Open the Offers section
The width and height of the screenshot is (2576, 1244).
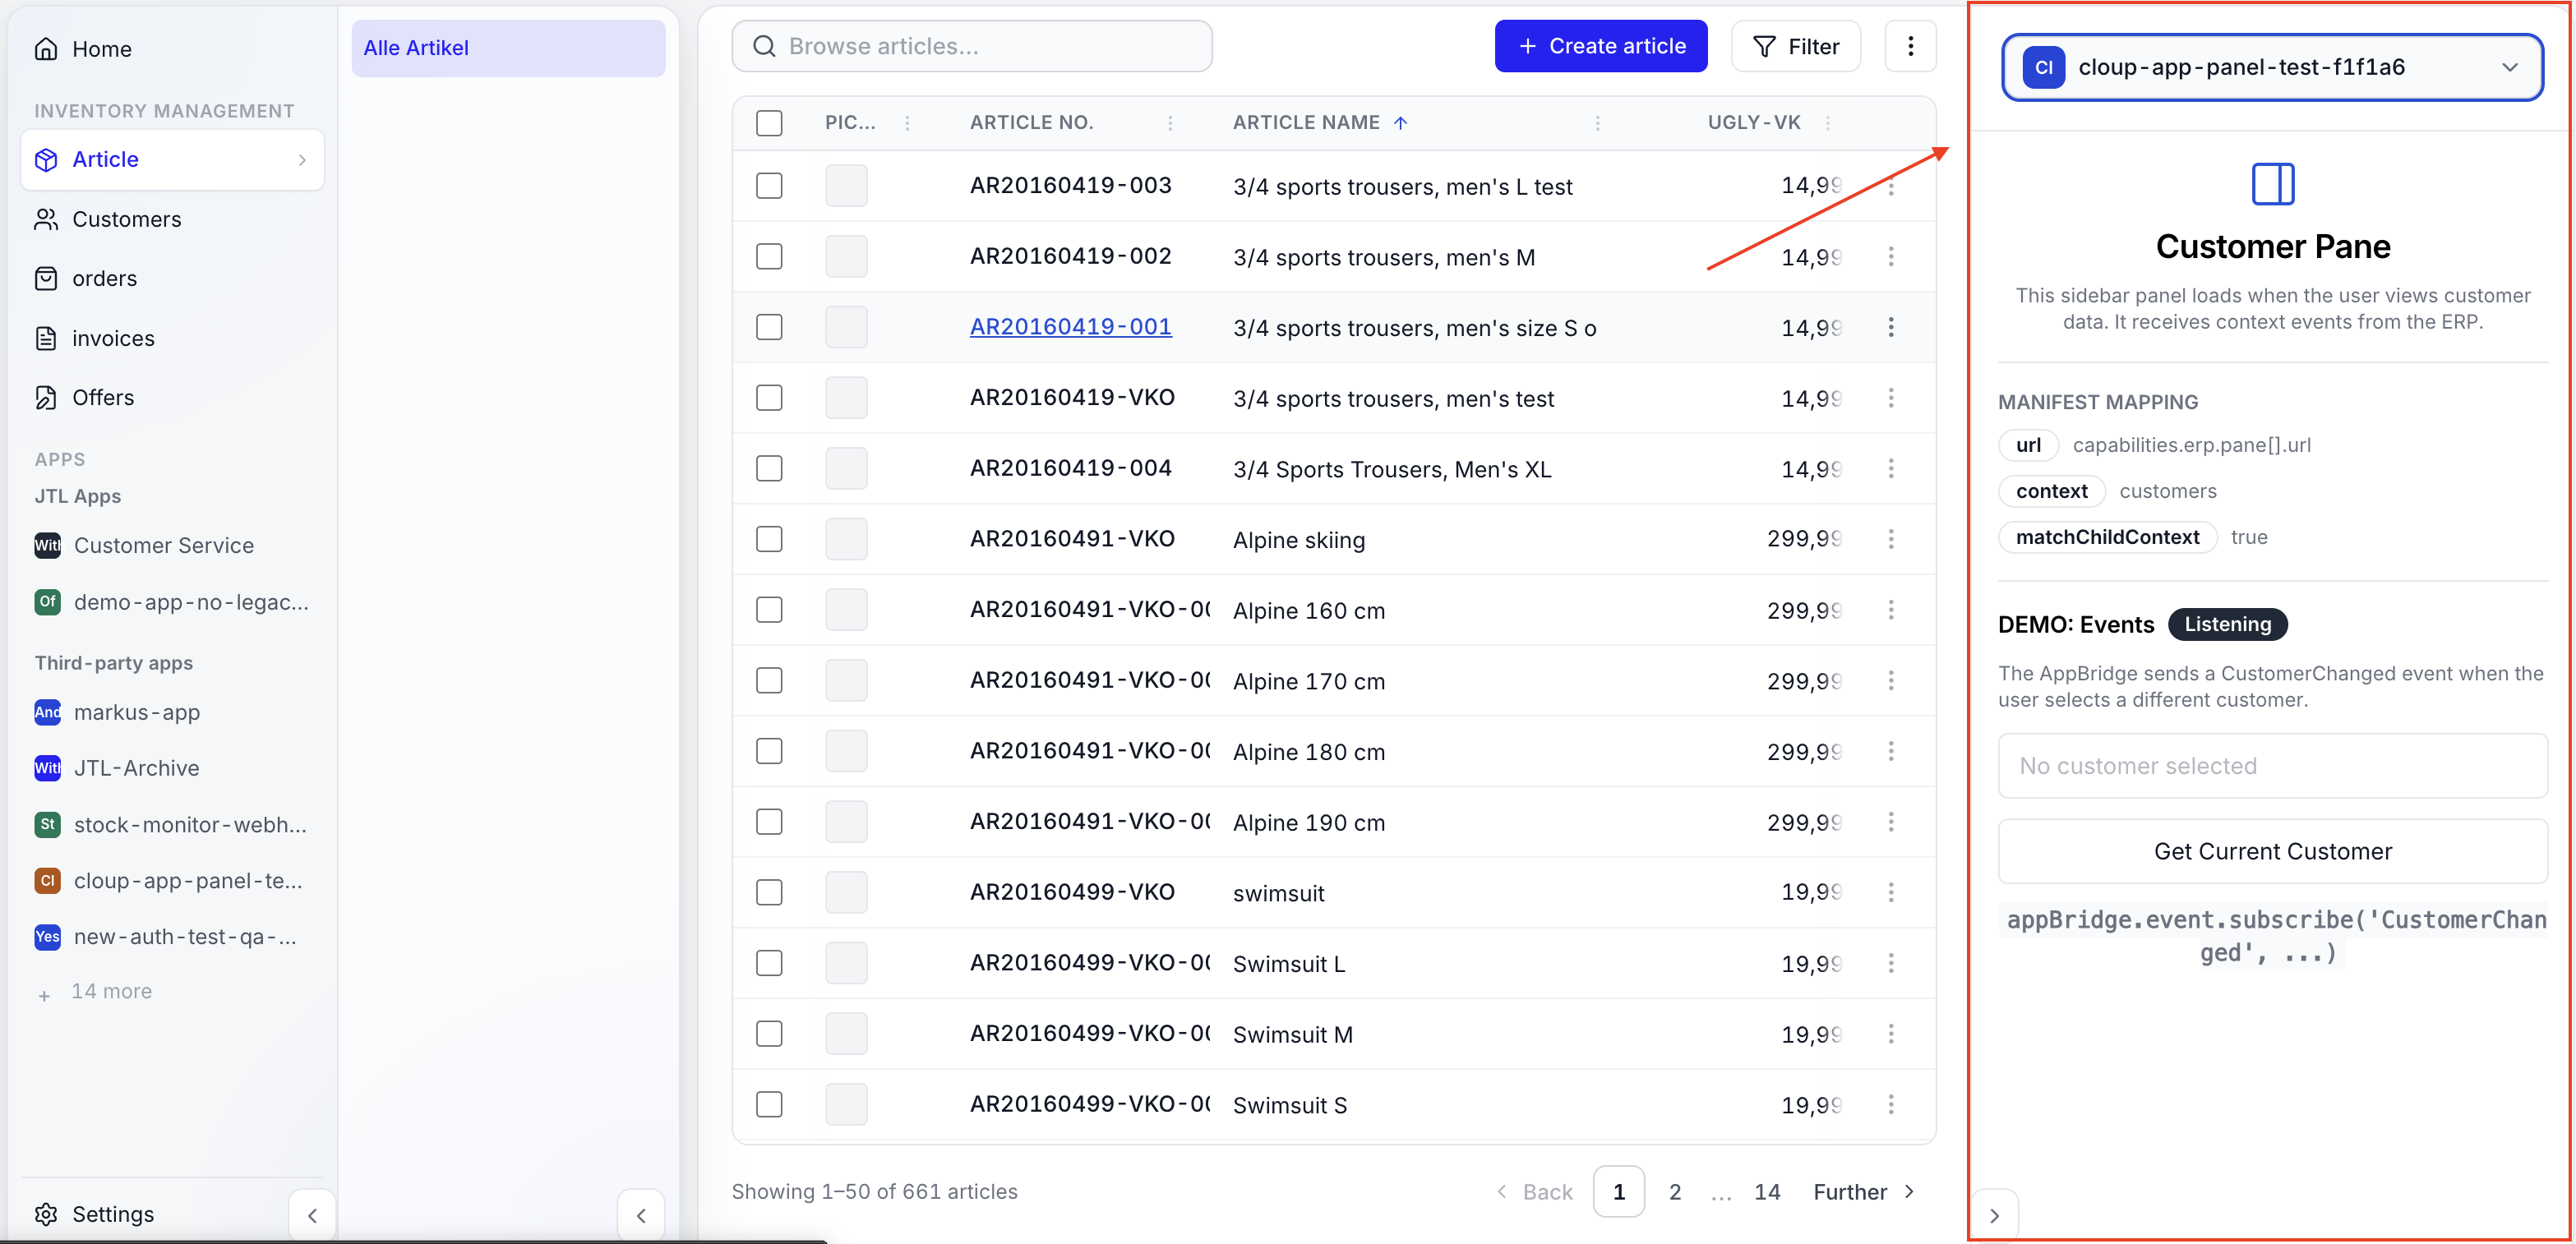pyautogui.click(x=84, y=397)
